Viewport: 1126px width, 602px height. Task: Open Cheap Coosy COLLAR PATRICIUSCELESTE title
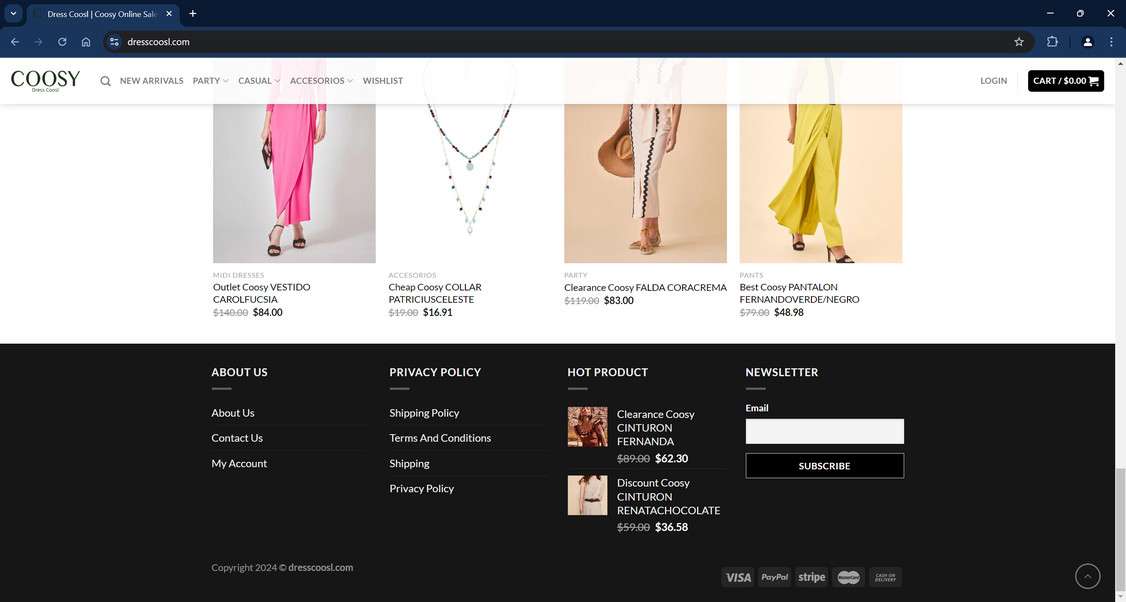[435, 293]
